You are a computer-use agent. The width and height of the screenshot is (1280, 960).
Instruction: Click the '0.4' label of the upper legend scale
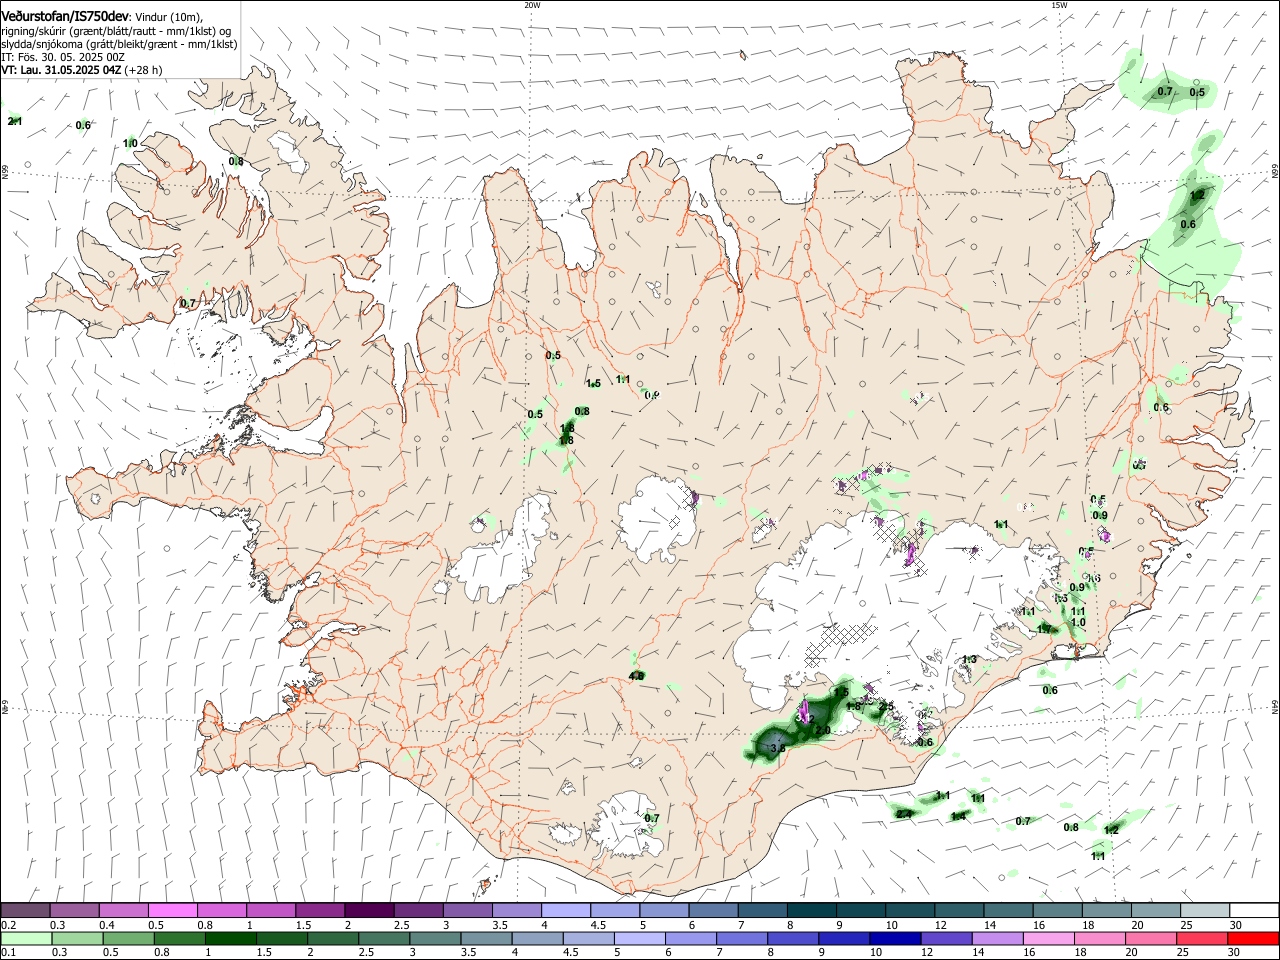click(x=107, y=925)
